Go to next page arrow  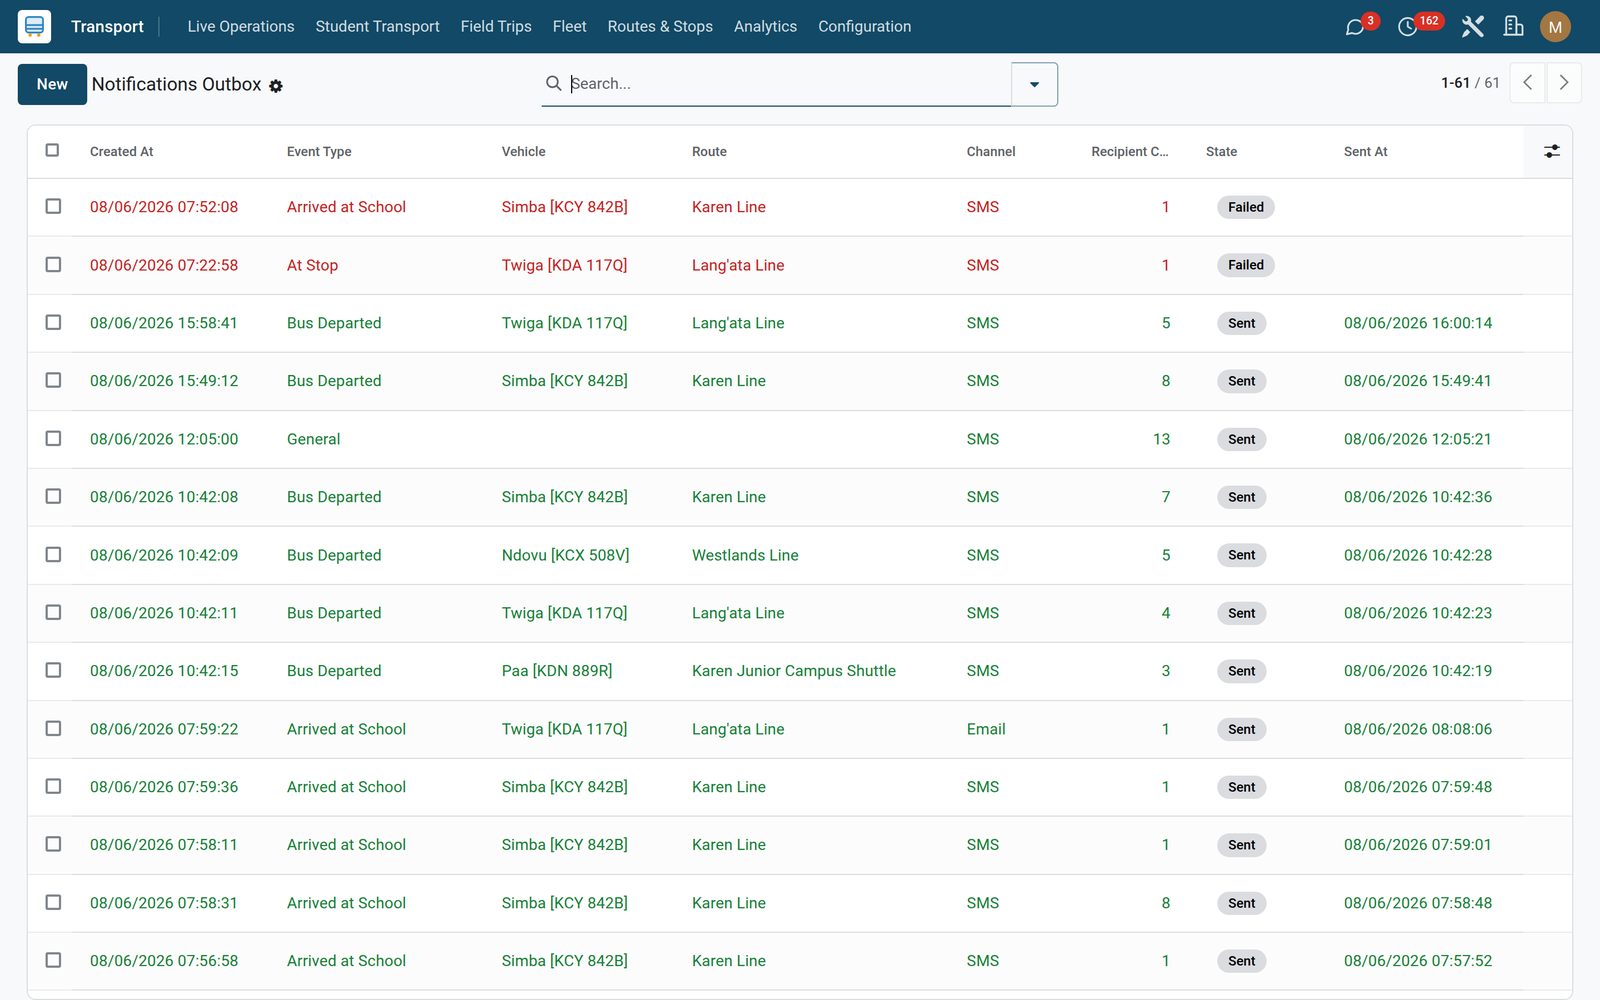click(1564, 83)
